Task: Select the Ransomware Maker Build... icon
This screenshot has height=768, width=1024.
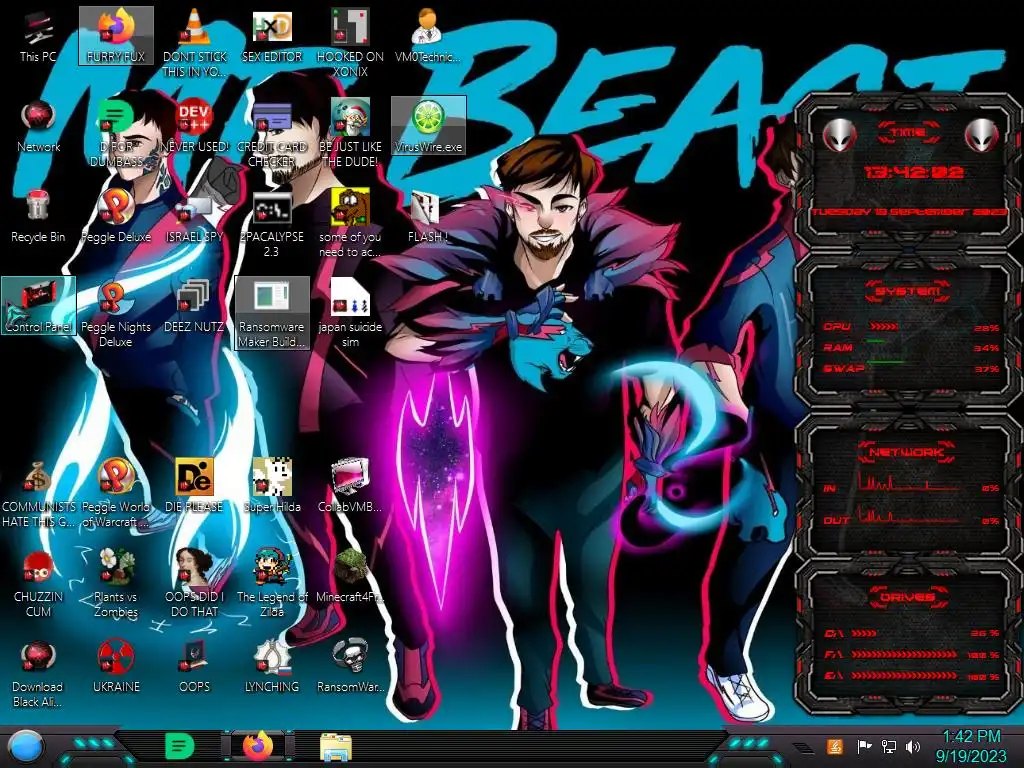Action: [272, 313]
